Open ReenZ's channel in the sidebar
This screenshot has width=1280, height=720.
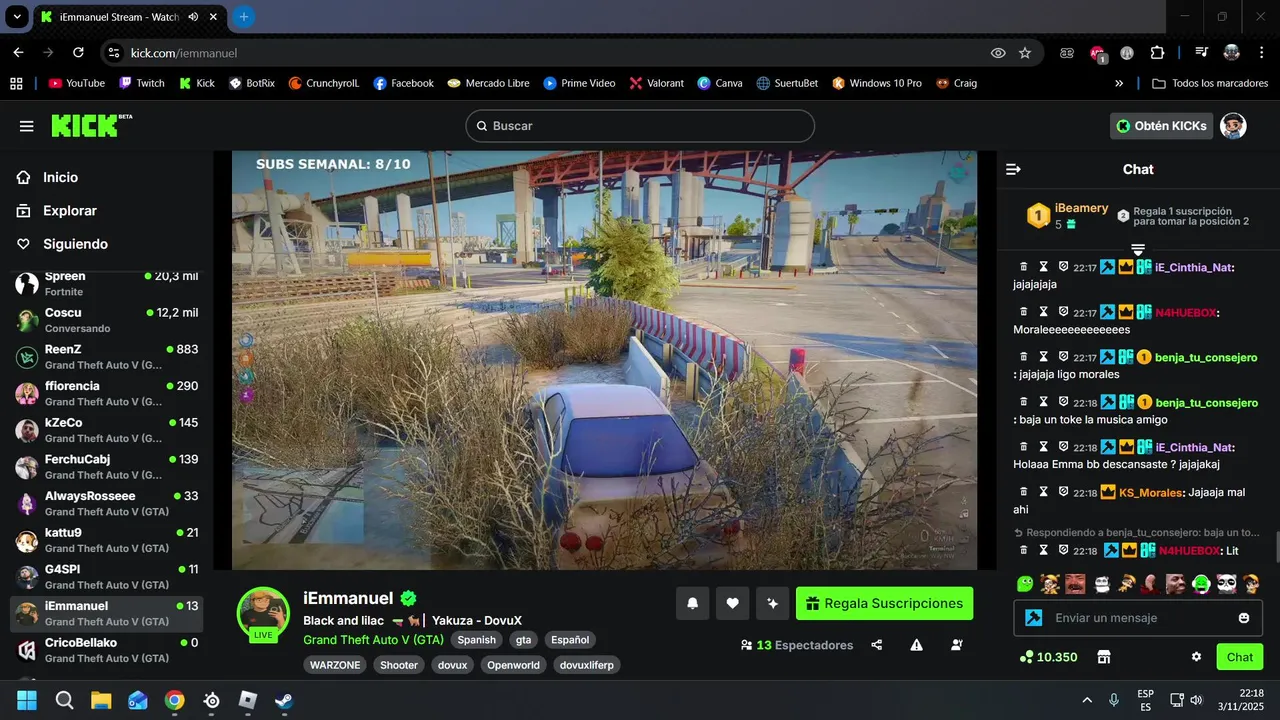click(x=107, y=357)
